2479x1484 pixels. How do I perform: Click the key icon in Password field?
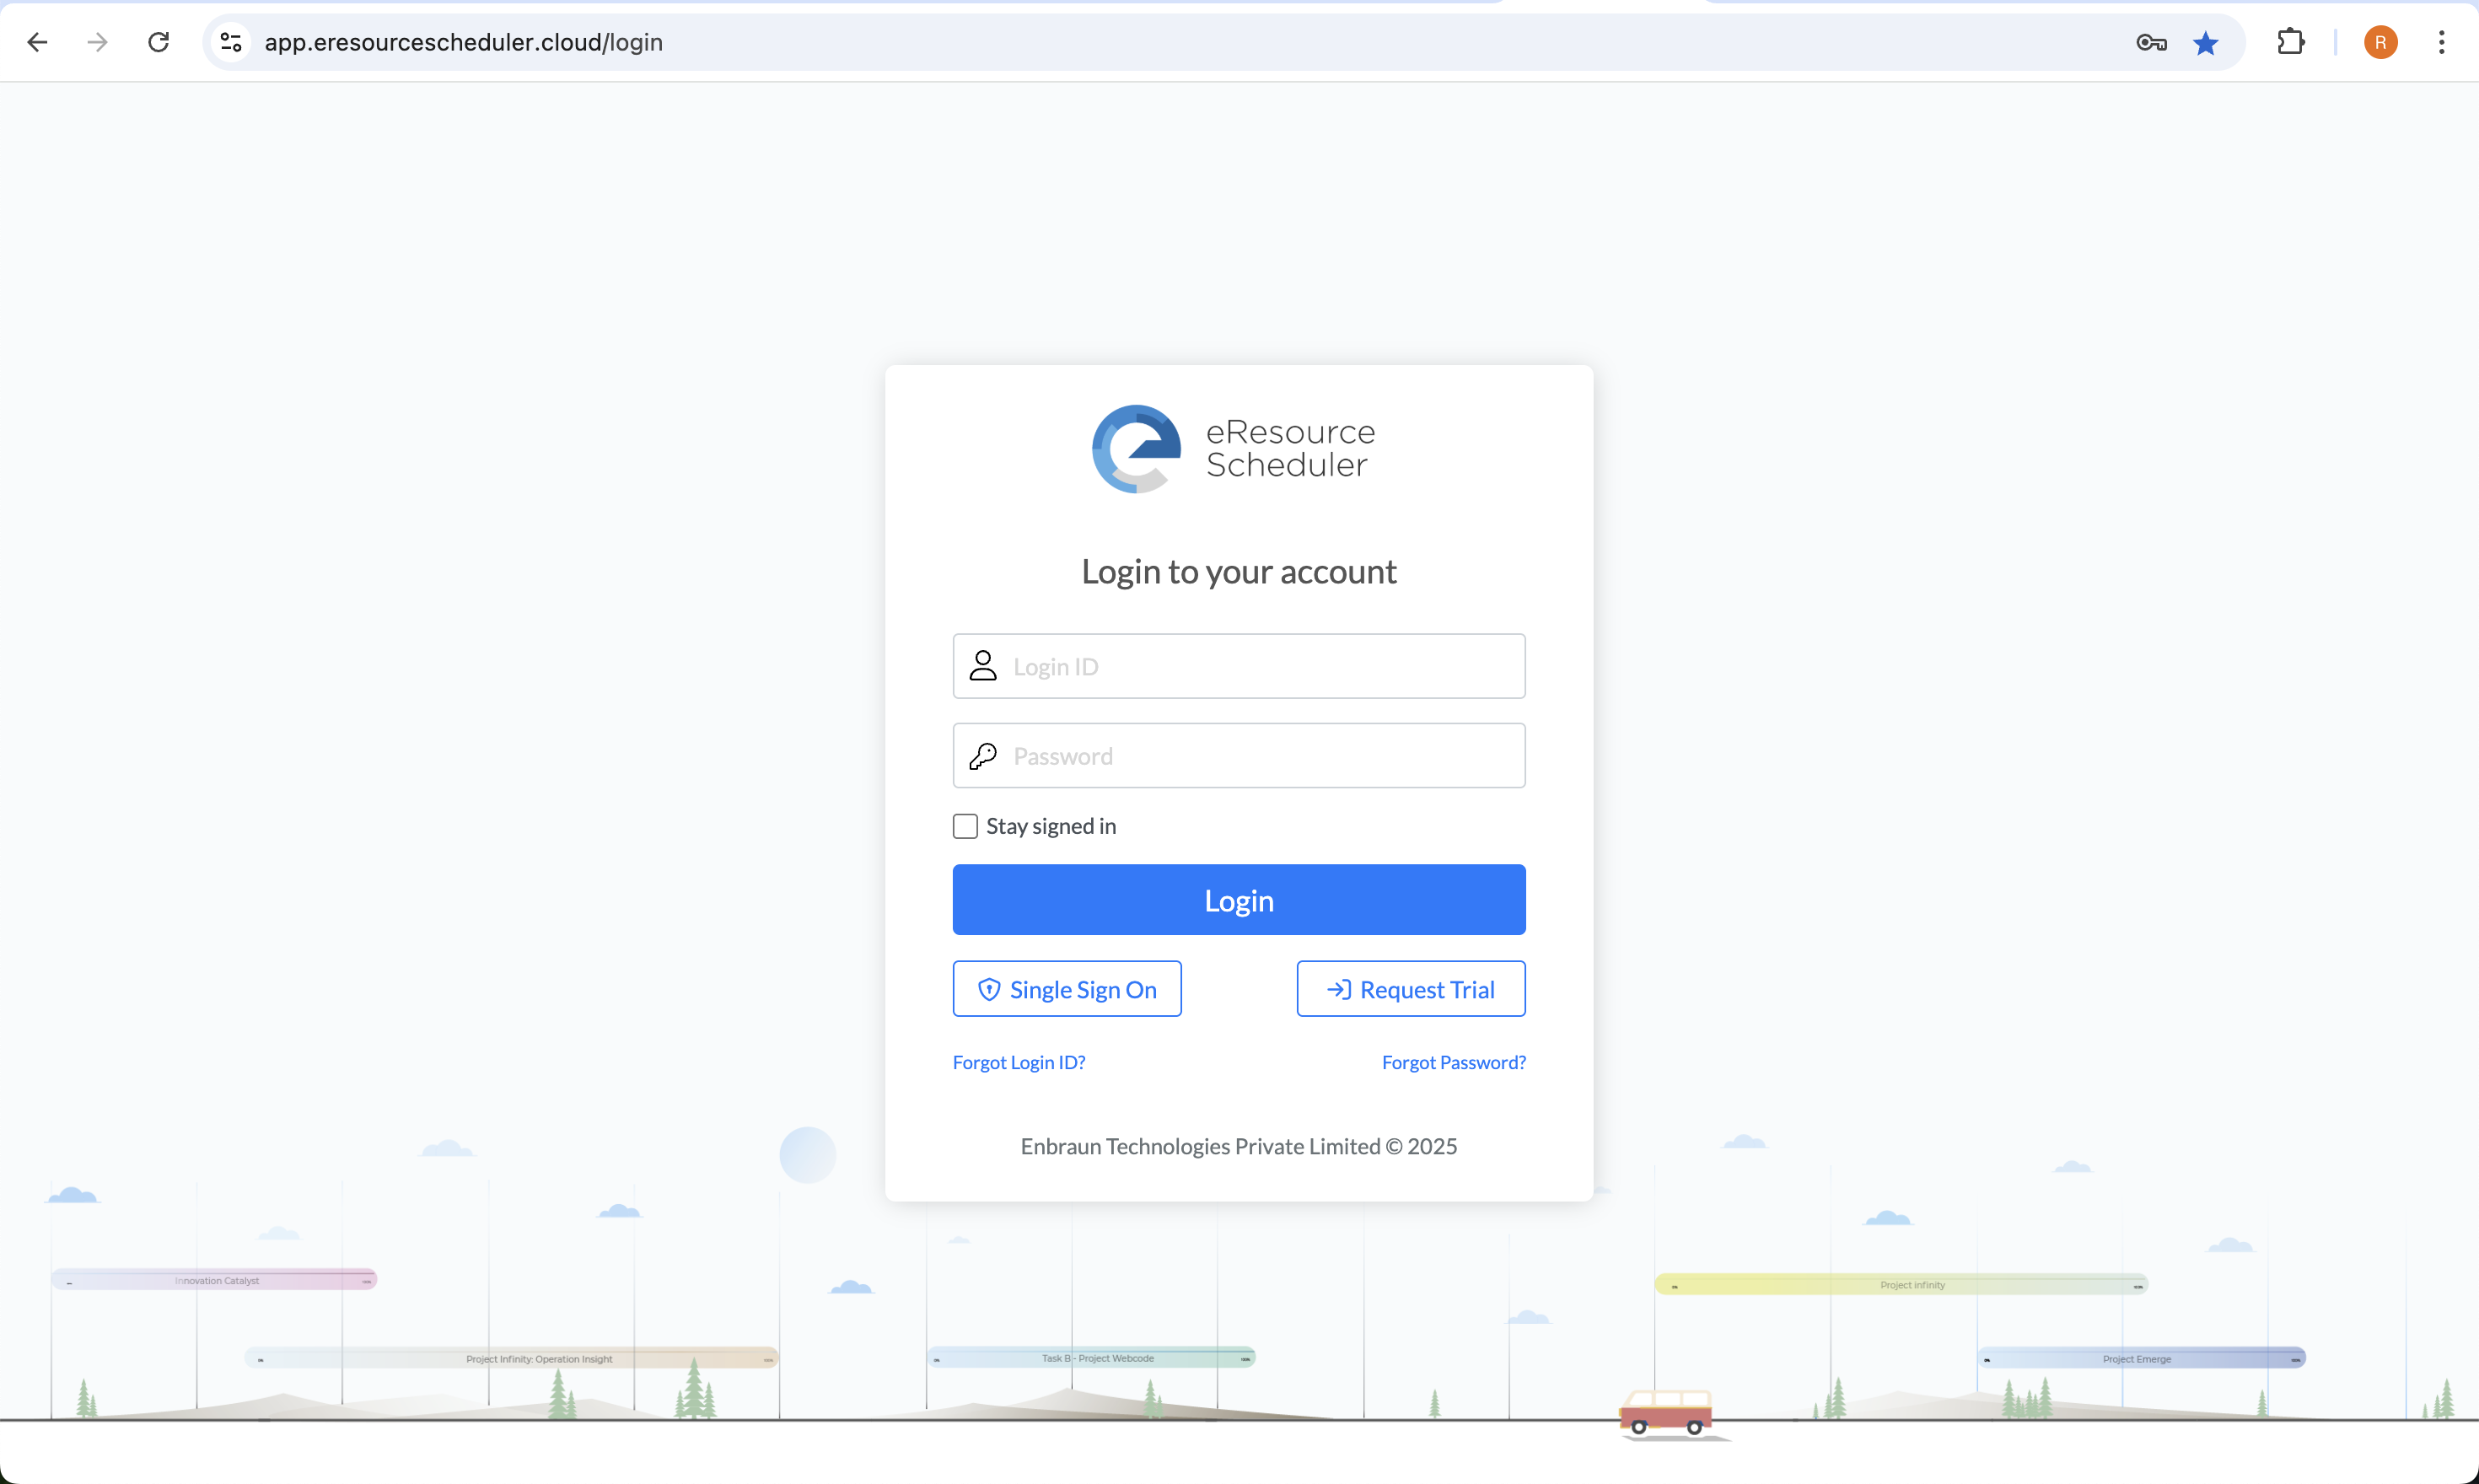pos(983,756)
